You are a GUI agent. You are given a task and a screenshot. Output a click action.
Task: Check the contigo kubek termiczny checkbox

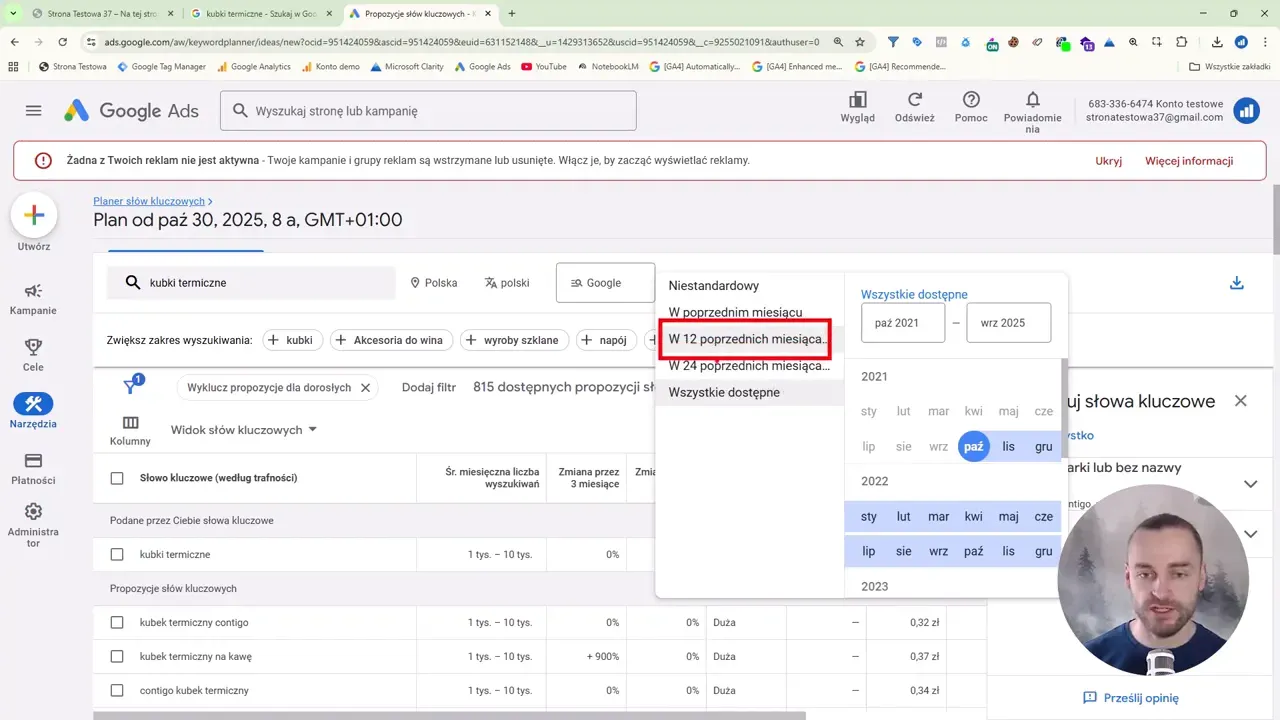pos(117,690)
